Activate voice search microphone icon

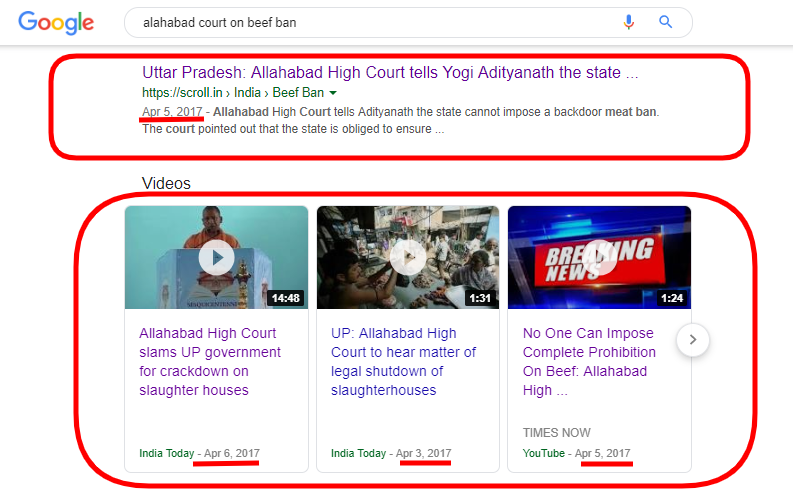pos(629,22)
